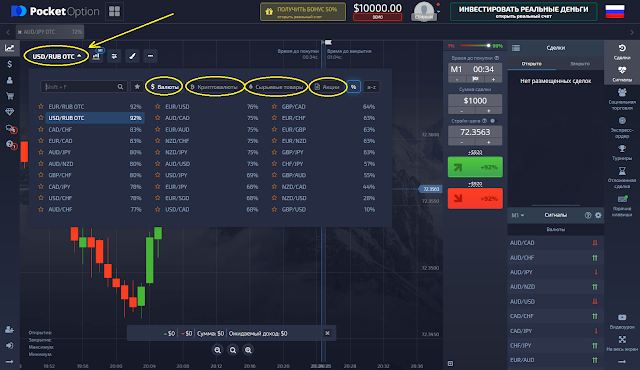Open Видеоурок in right sidebar
640x370 pixels.
622,321
